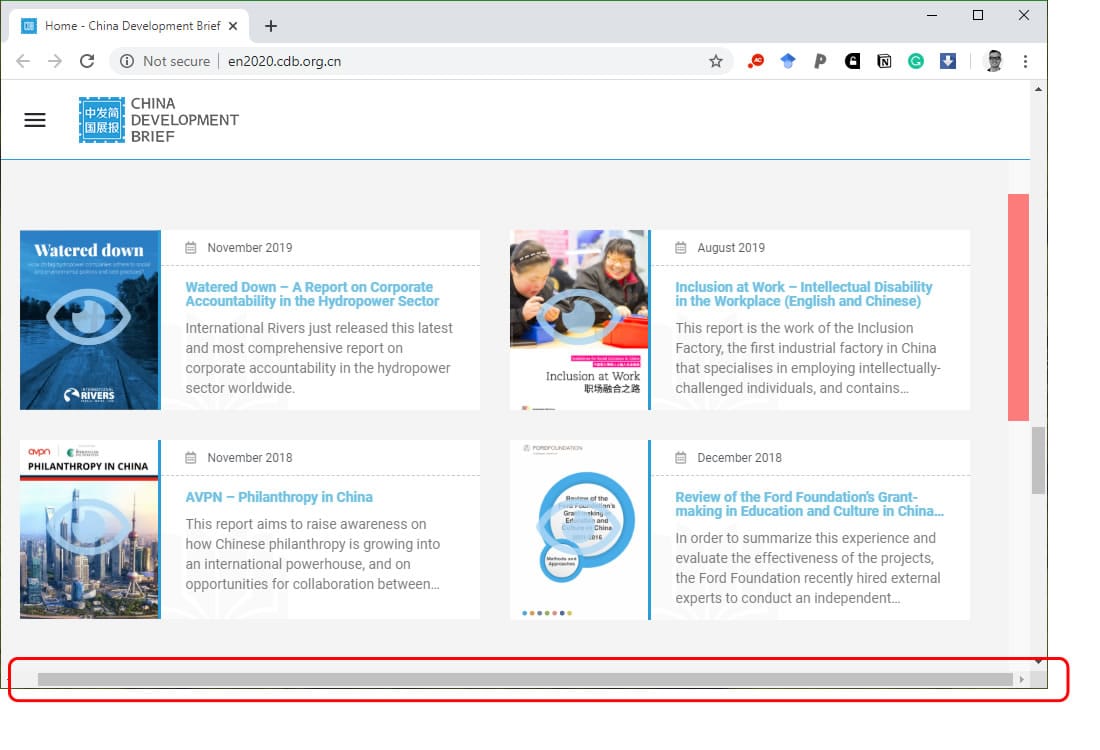Open the hamburger navigation menu
Image resolution: width=1100 pixels, height=750 pixels.
35,120
